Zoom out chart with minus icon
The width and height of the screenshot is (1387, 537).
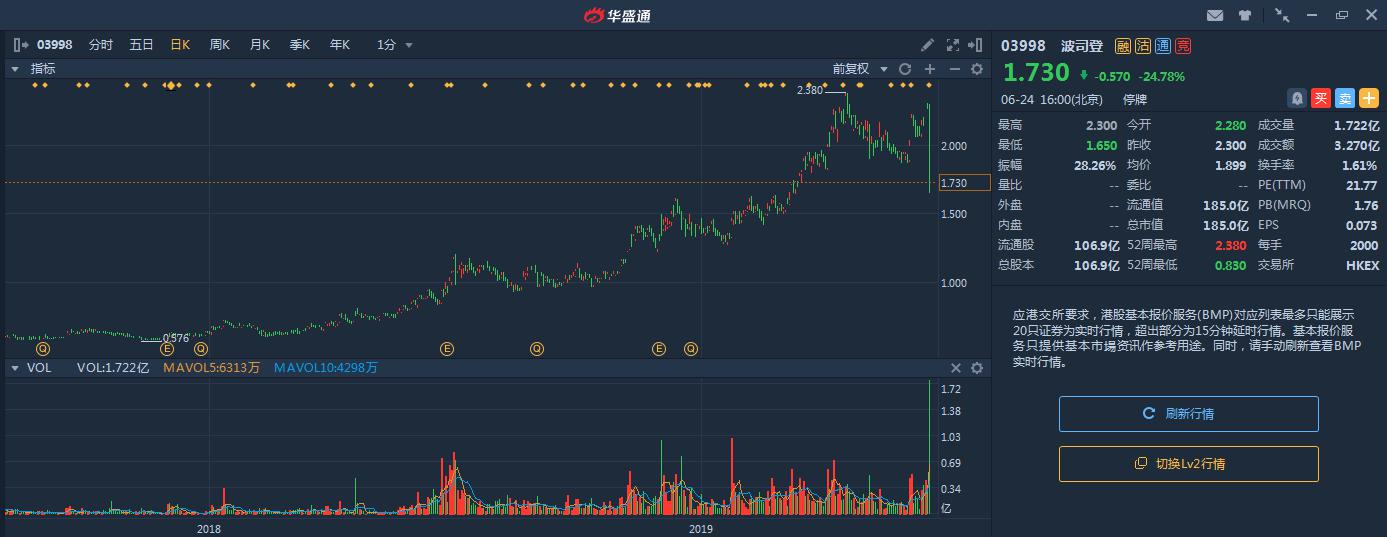[x=954, y=69]
